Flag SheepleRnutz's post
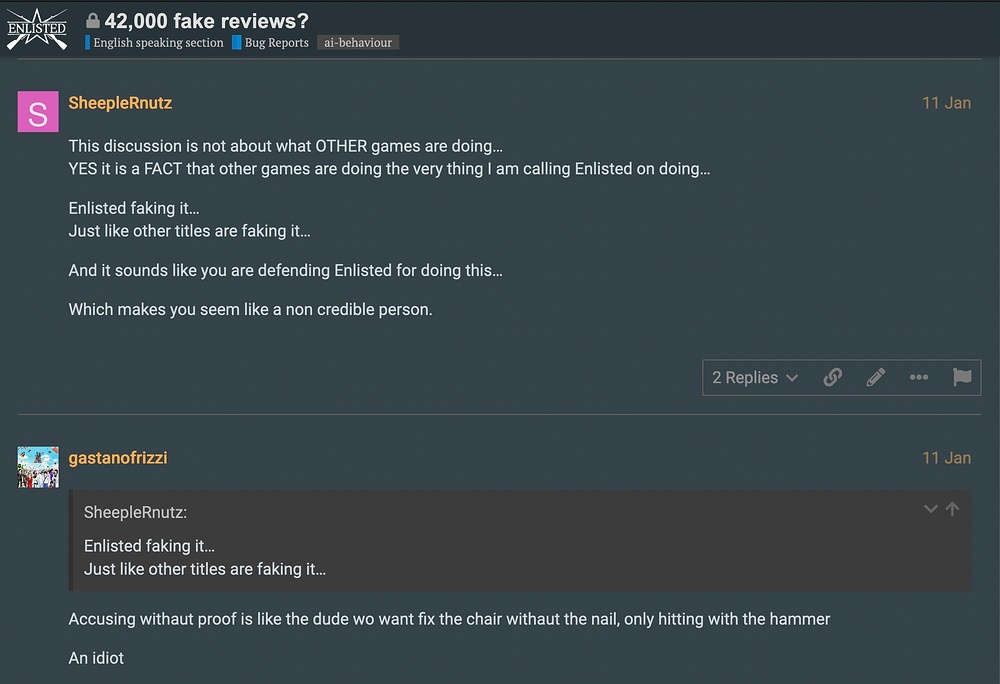The height and width of the screenshot is (684, 1000). 962,377
